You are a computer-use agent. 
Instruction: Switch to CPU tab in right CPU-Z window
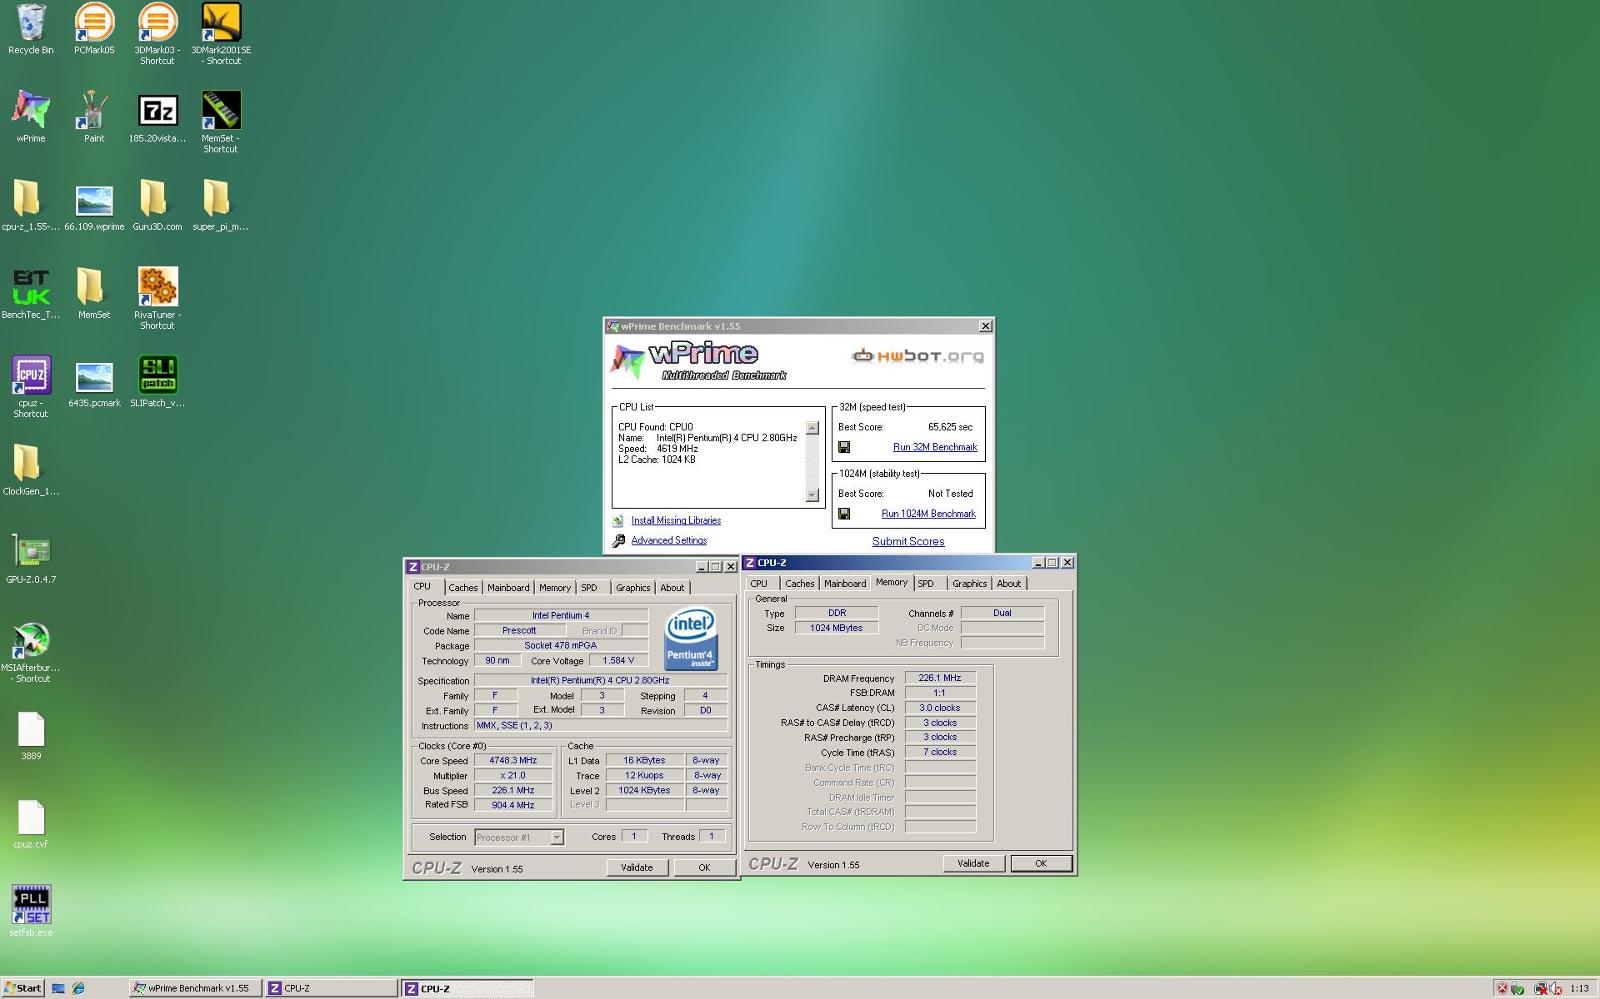point(759,584)
